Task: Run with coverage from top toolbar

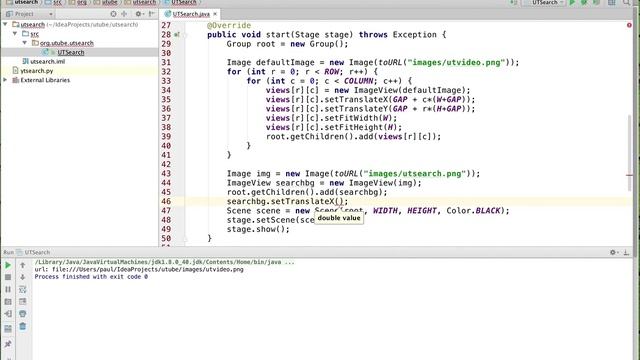Action: click(596, 2)
